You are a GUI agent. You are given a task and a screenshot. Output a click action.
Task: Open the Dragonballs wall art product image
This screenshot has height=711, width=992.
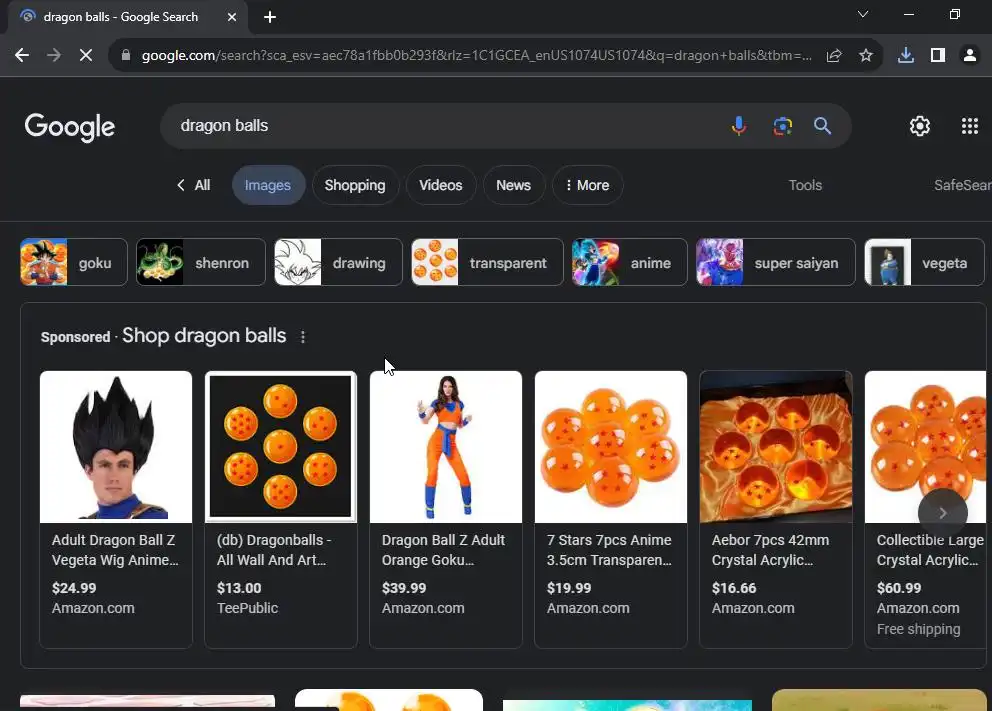pos(281,447)
